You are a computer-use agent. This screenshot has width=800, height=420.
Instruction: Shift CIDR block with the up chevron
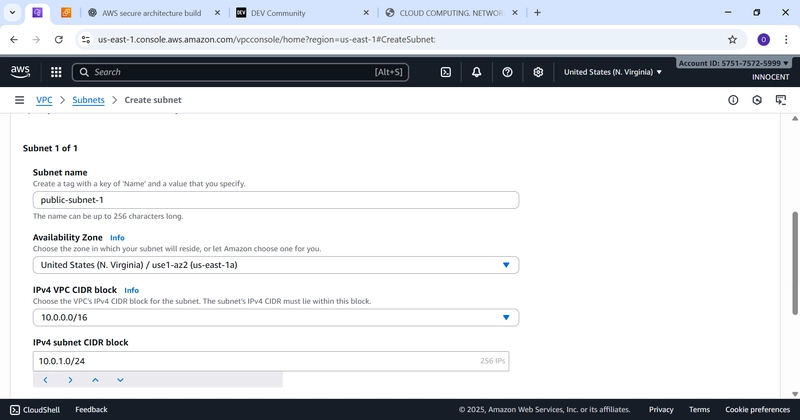pos(95,380)
